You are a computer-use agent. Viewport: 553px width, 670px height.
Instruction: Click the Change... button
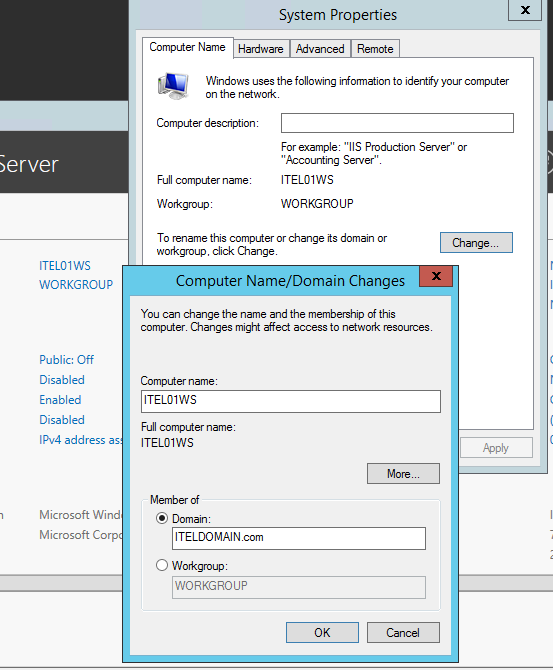tap(476, 243)
